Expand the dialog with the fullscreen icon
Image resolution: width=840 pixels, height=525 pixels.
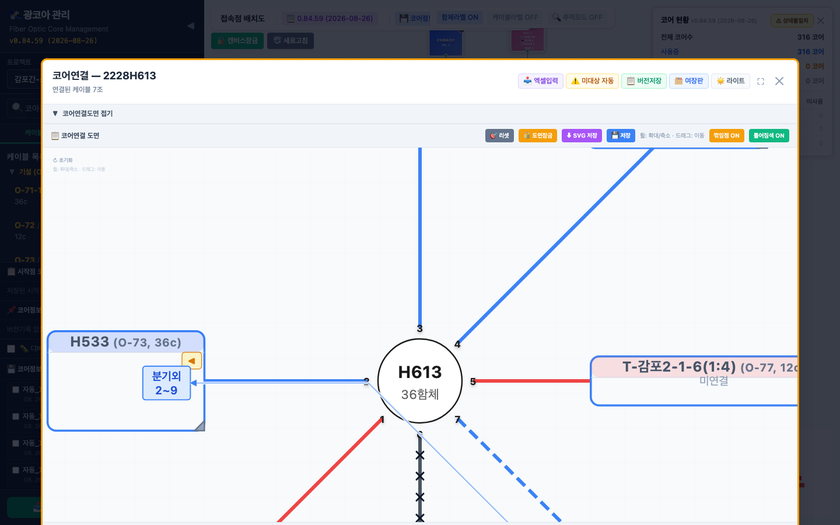click(x=760, y=81)
